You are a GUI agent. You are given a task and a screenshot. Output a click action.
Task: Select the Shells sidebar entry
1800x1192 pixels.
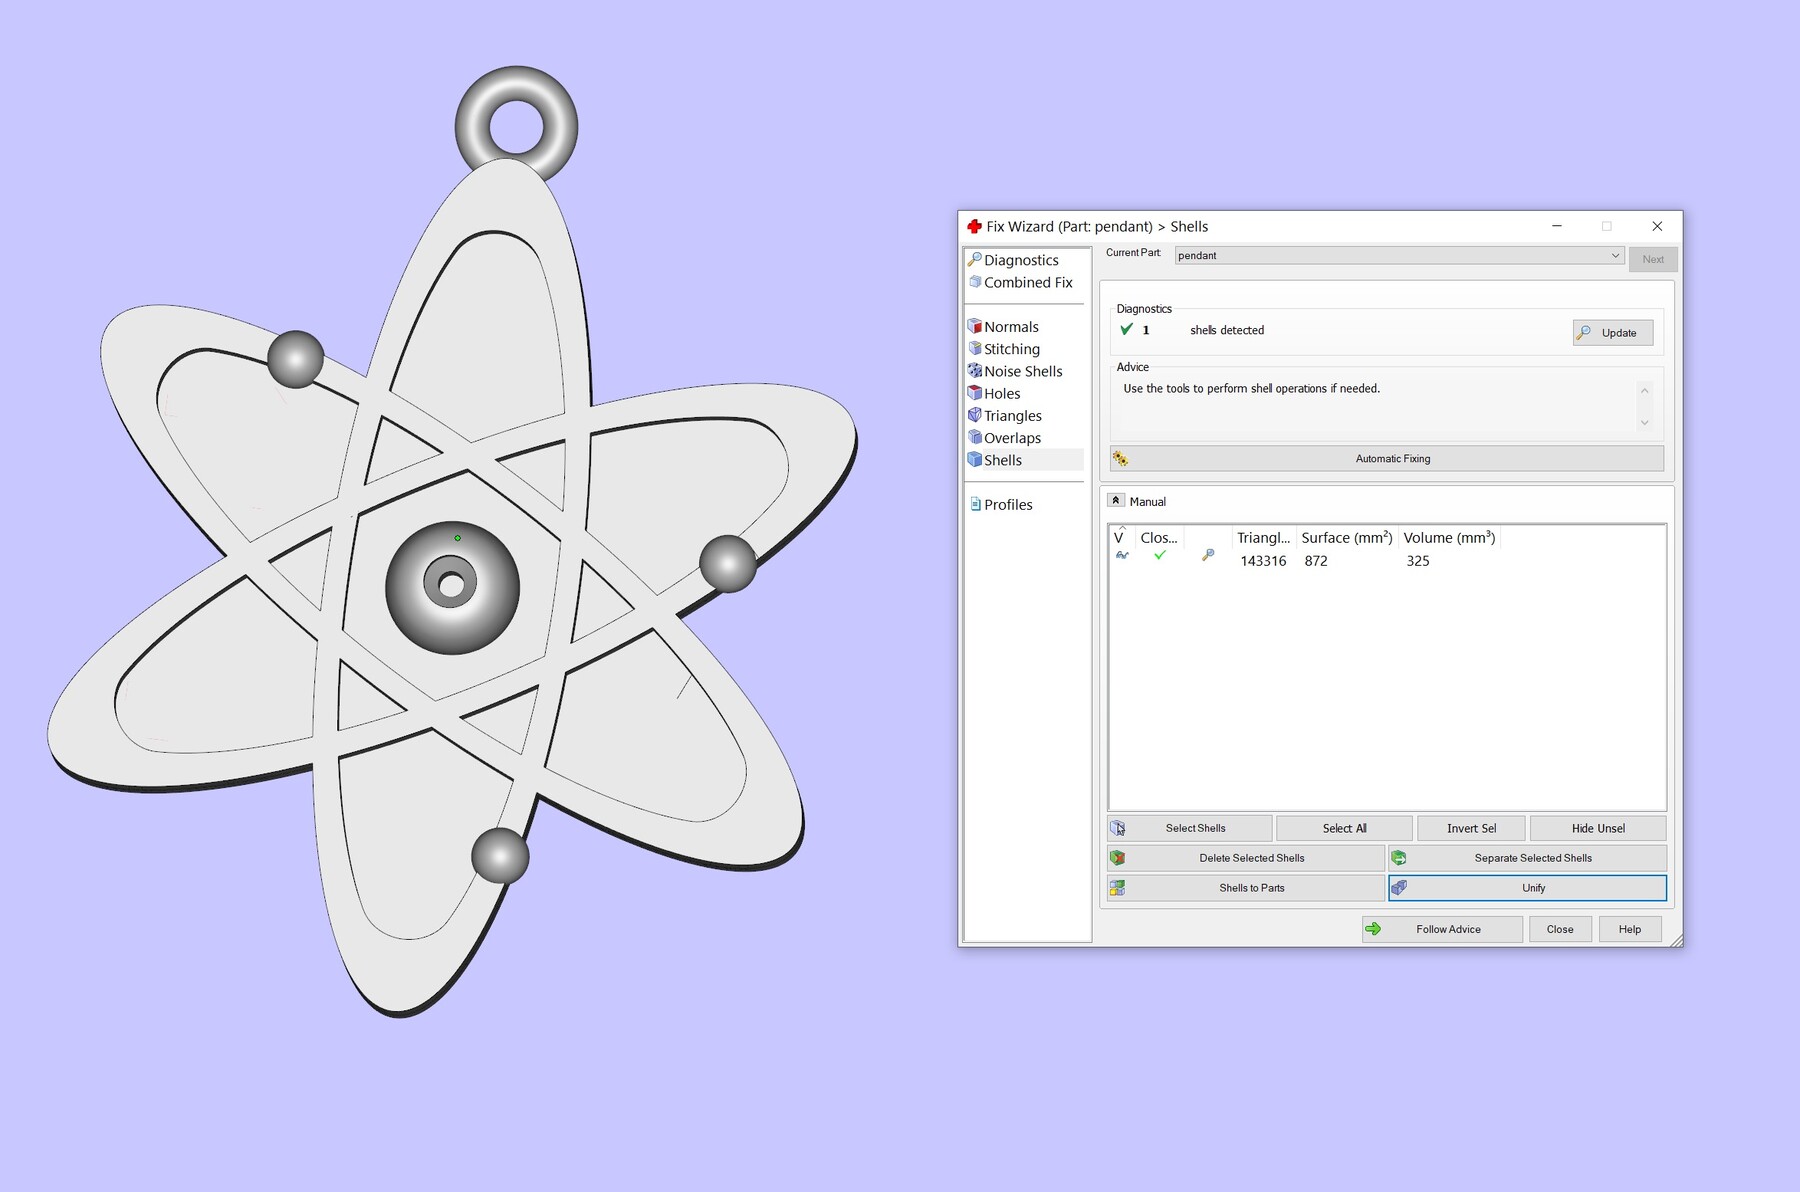point(1003,460)
